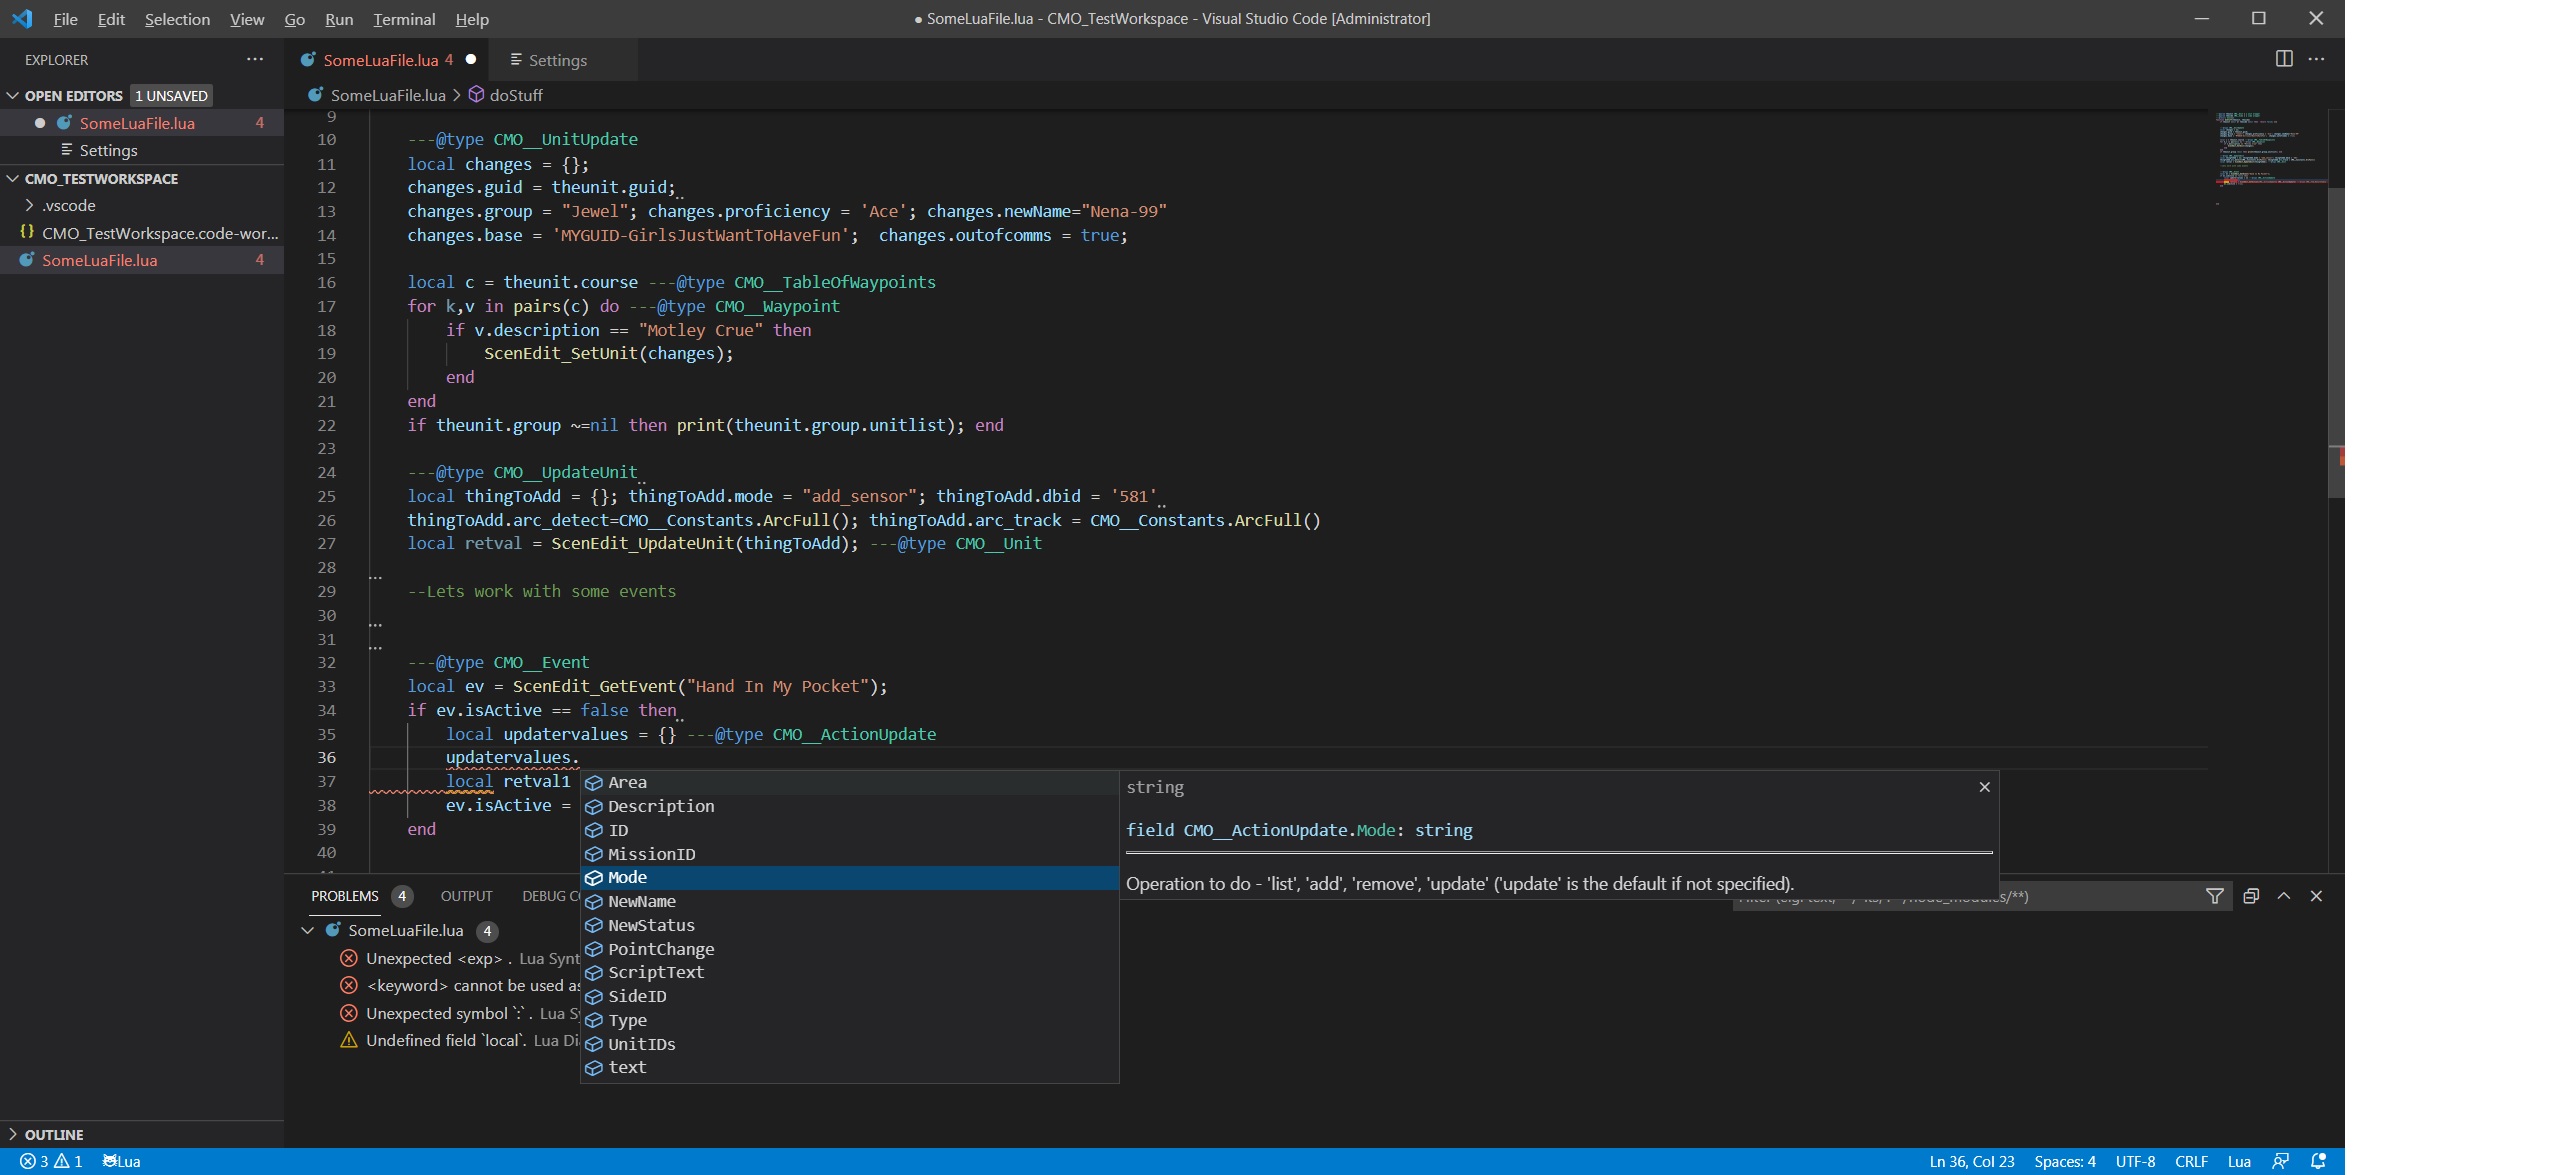Click the feedback icon in status bar
The width and height of the screenshot is (2560, 1175).
pos(2280,1161)
